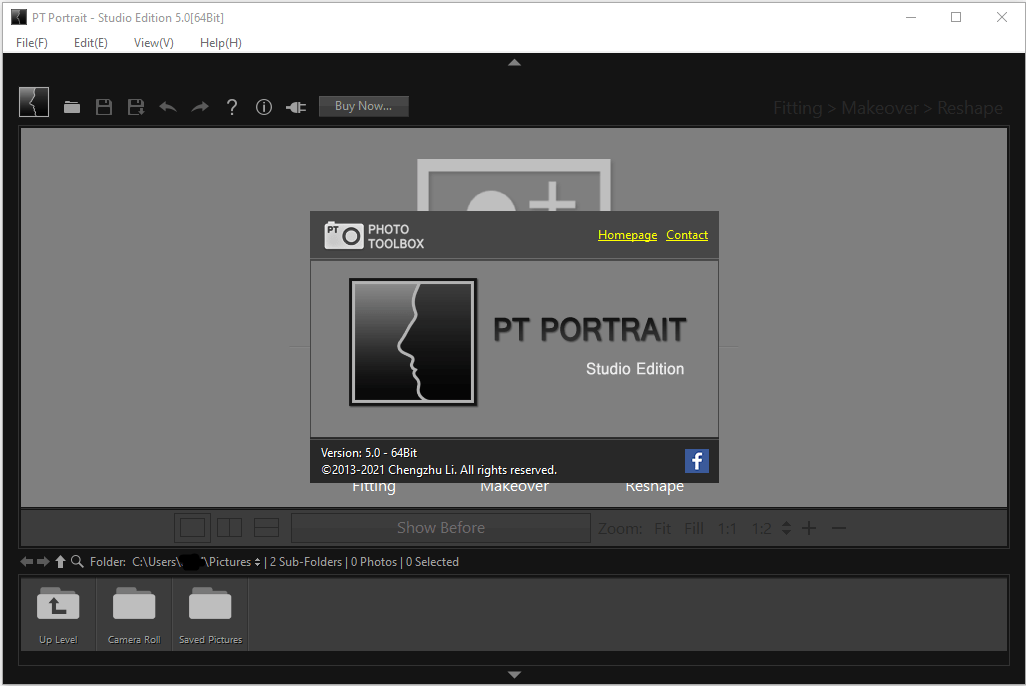Click the window title bar app icon
Viewport: 1026px width, 686px height.
point(20,18)
